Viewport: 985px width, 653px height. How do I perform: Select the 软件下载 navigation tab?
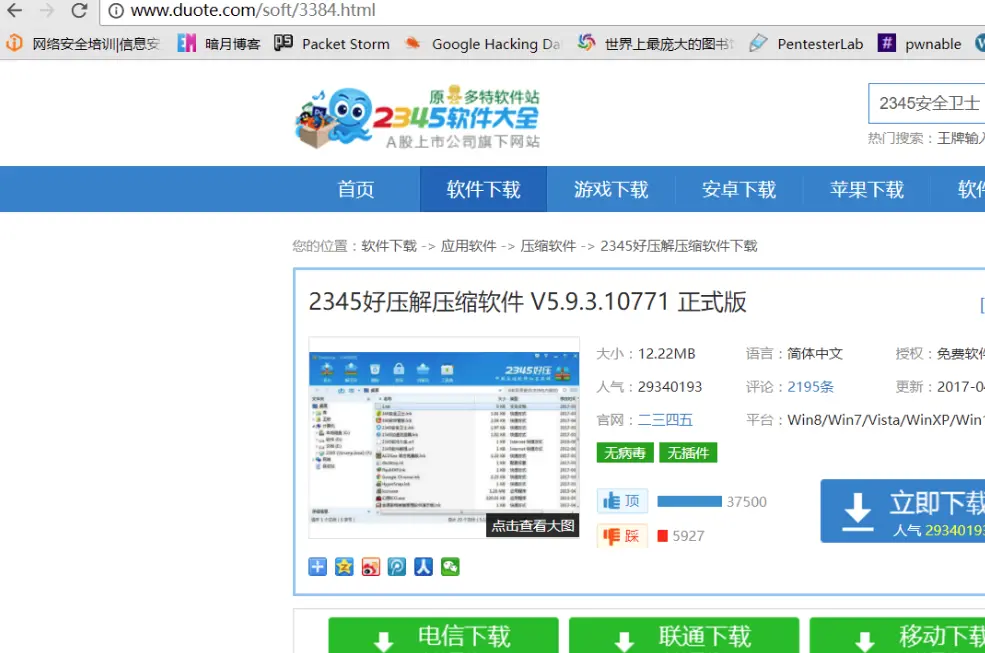tap(483, 189)
